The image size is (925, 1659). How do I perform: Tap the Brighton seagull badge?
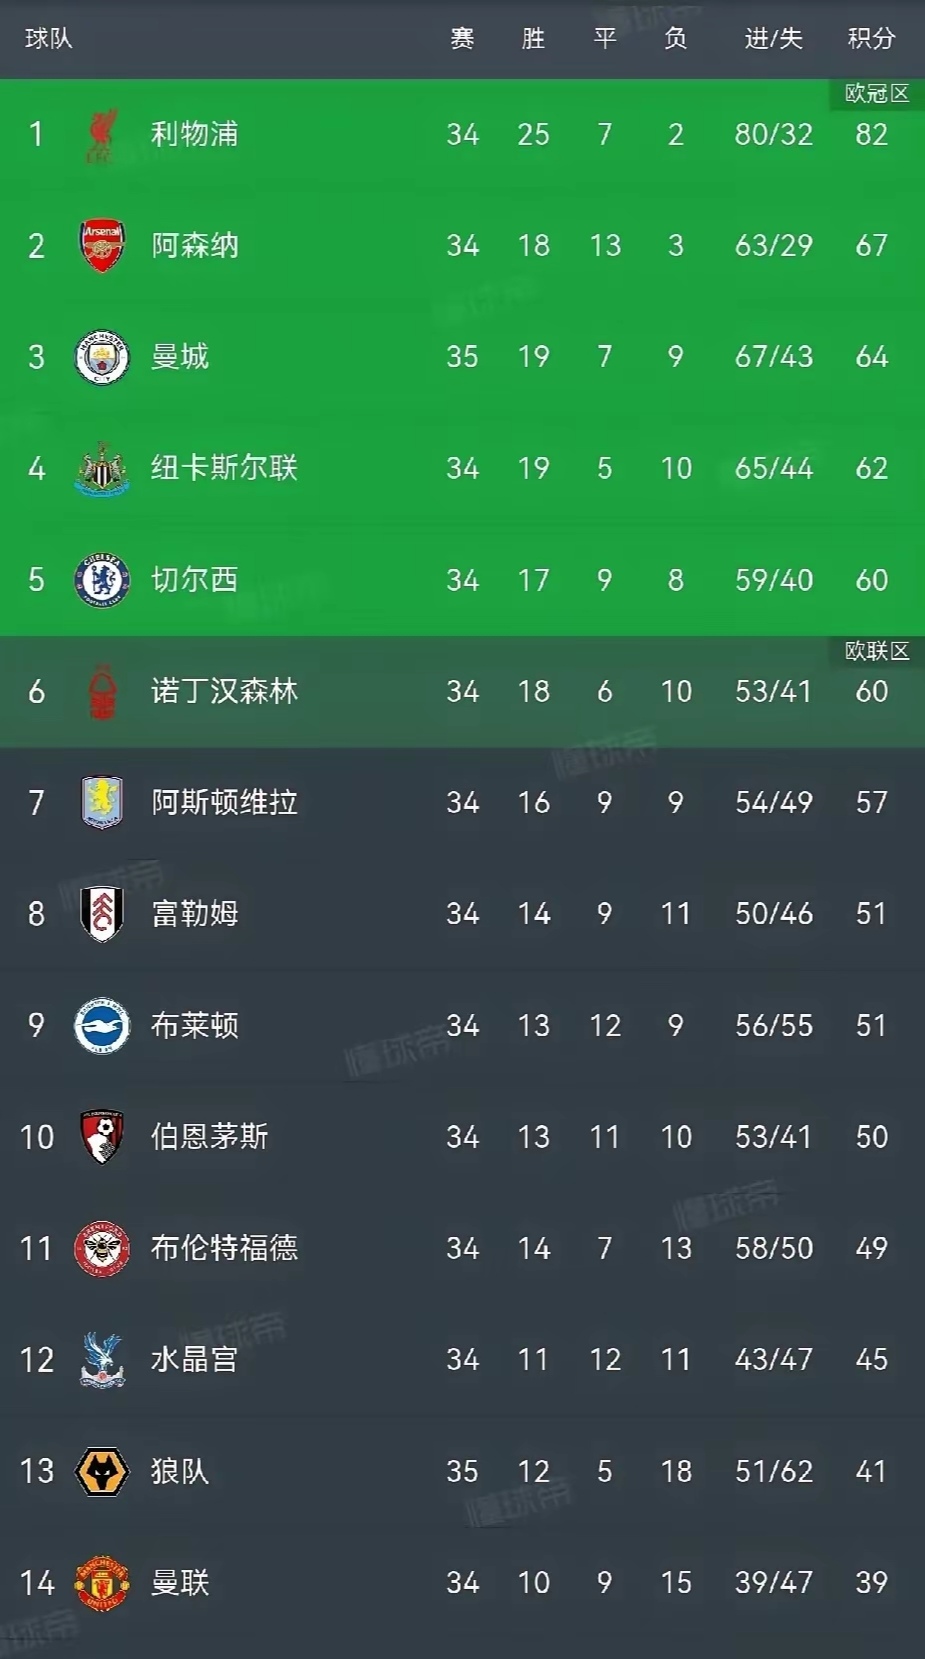point(101,1025)
